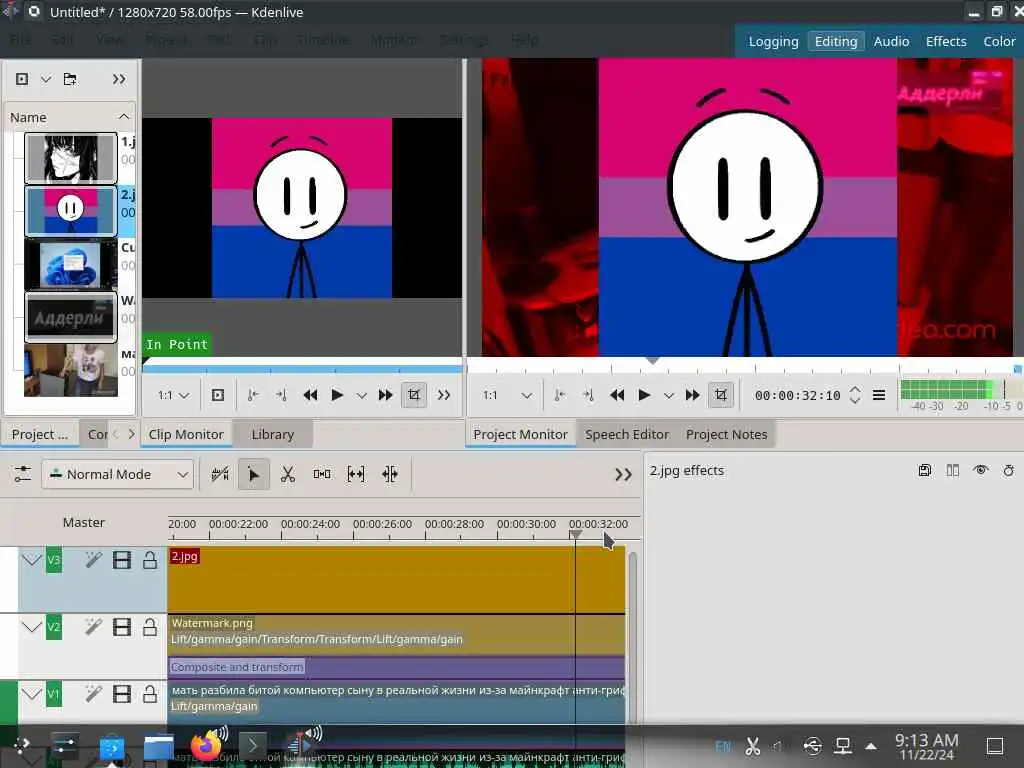Hide track V1 video film icon
The image size is (1024, 768).
pyautogui.click(x=121, y=694)
